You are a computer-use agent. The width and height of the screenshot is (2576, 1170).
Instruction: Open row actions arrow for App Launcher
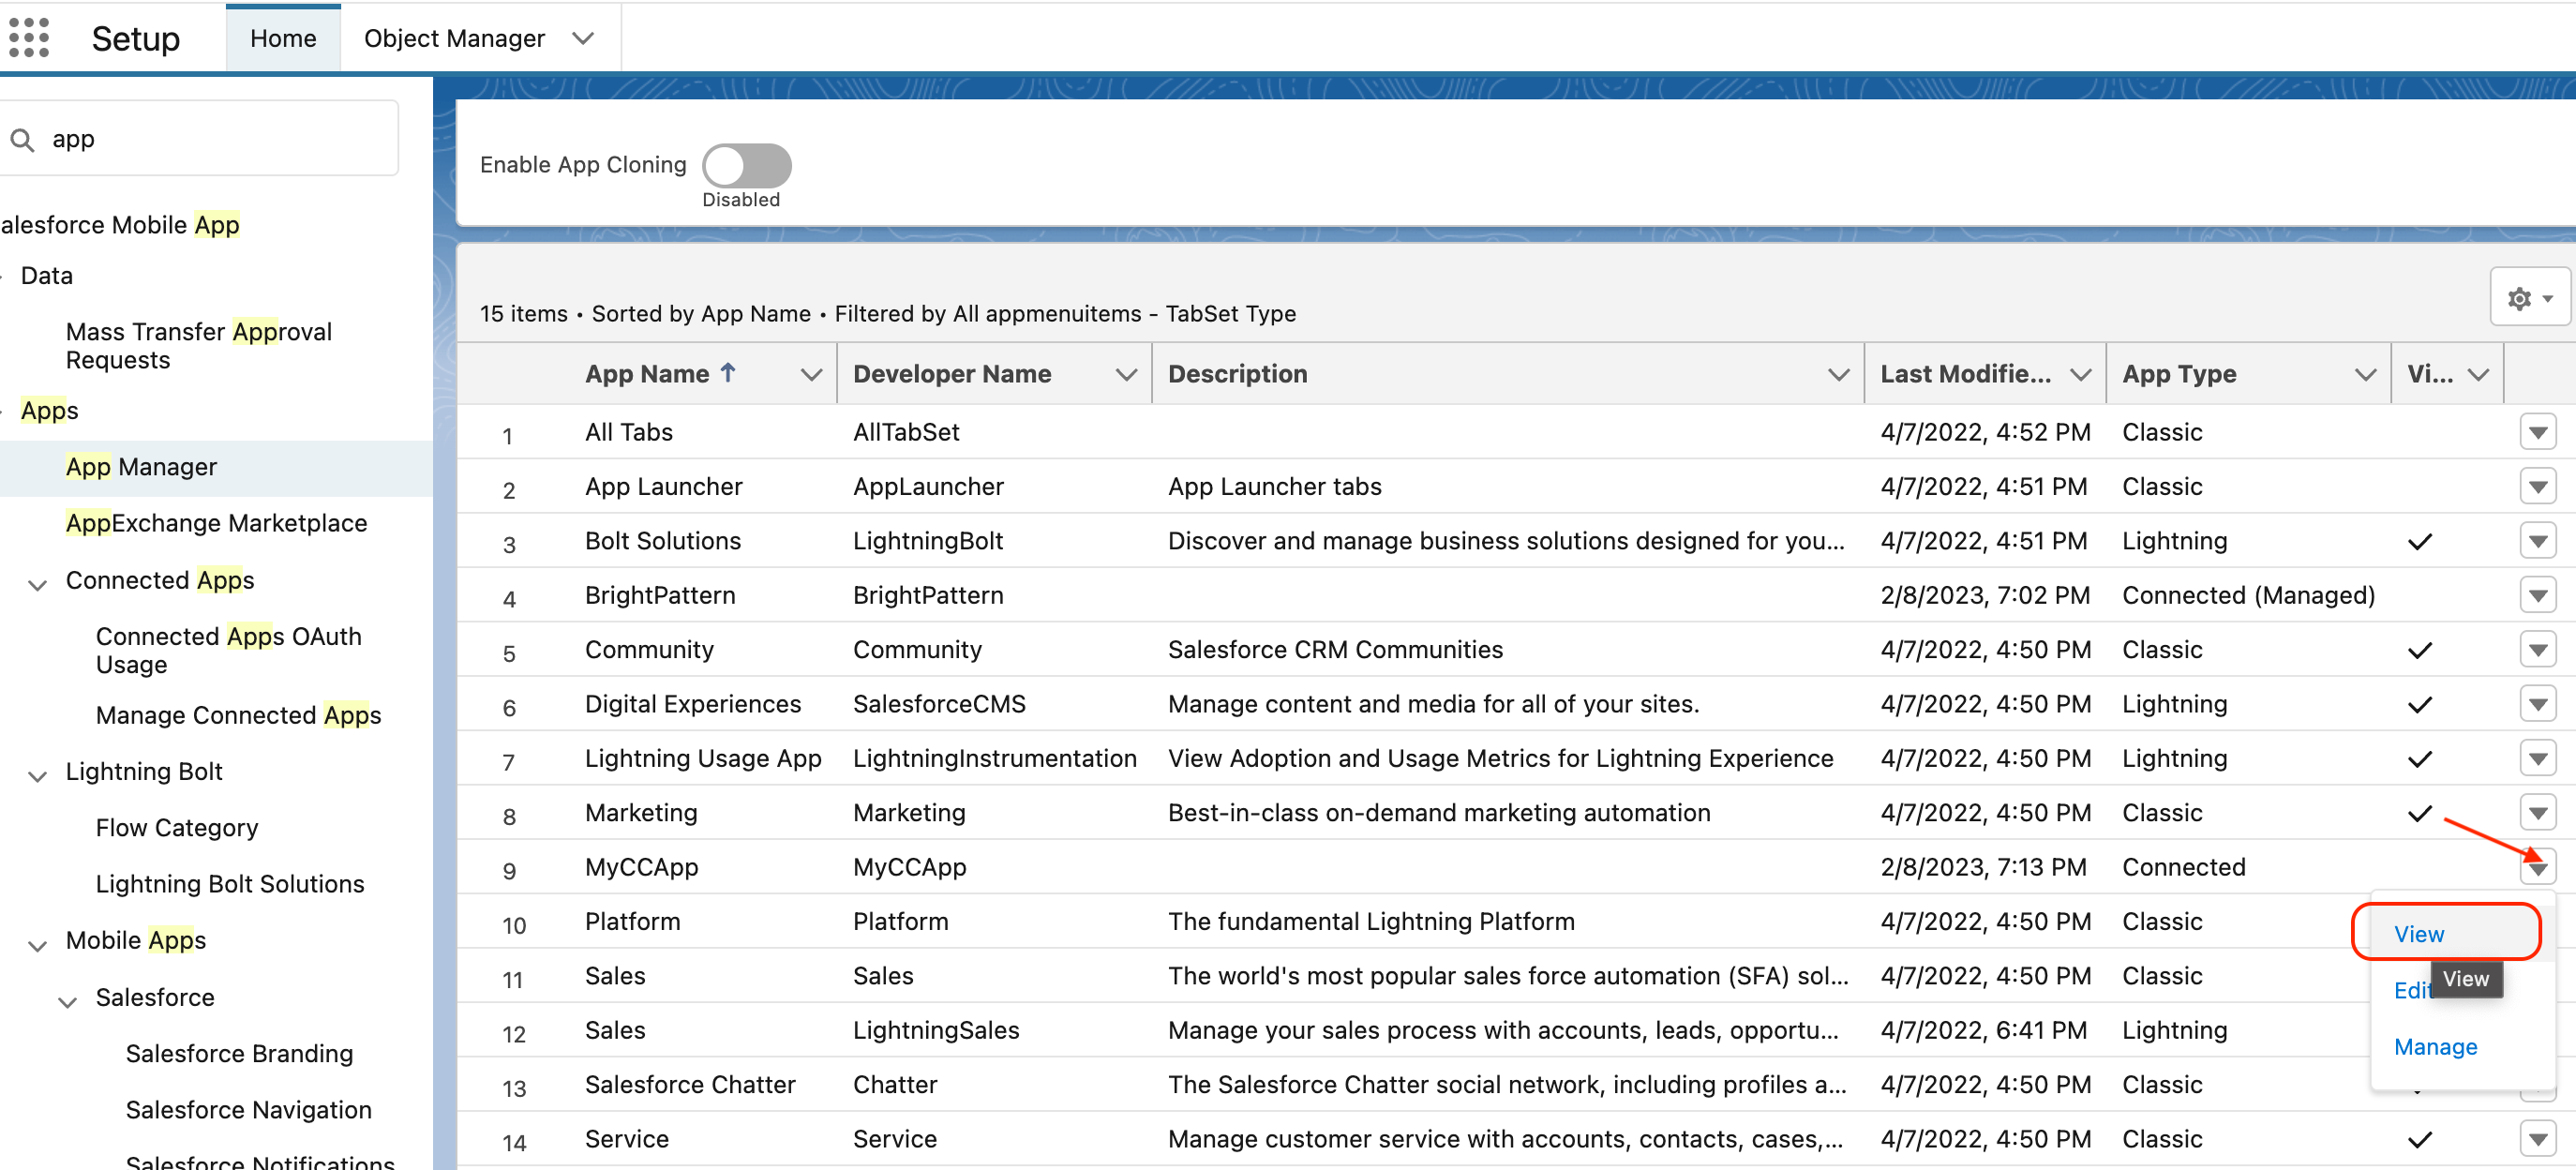[x=2537, y=487]
